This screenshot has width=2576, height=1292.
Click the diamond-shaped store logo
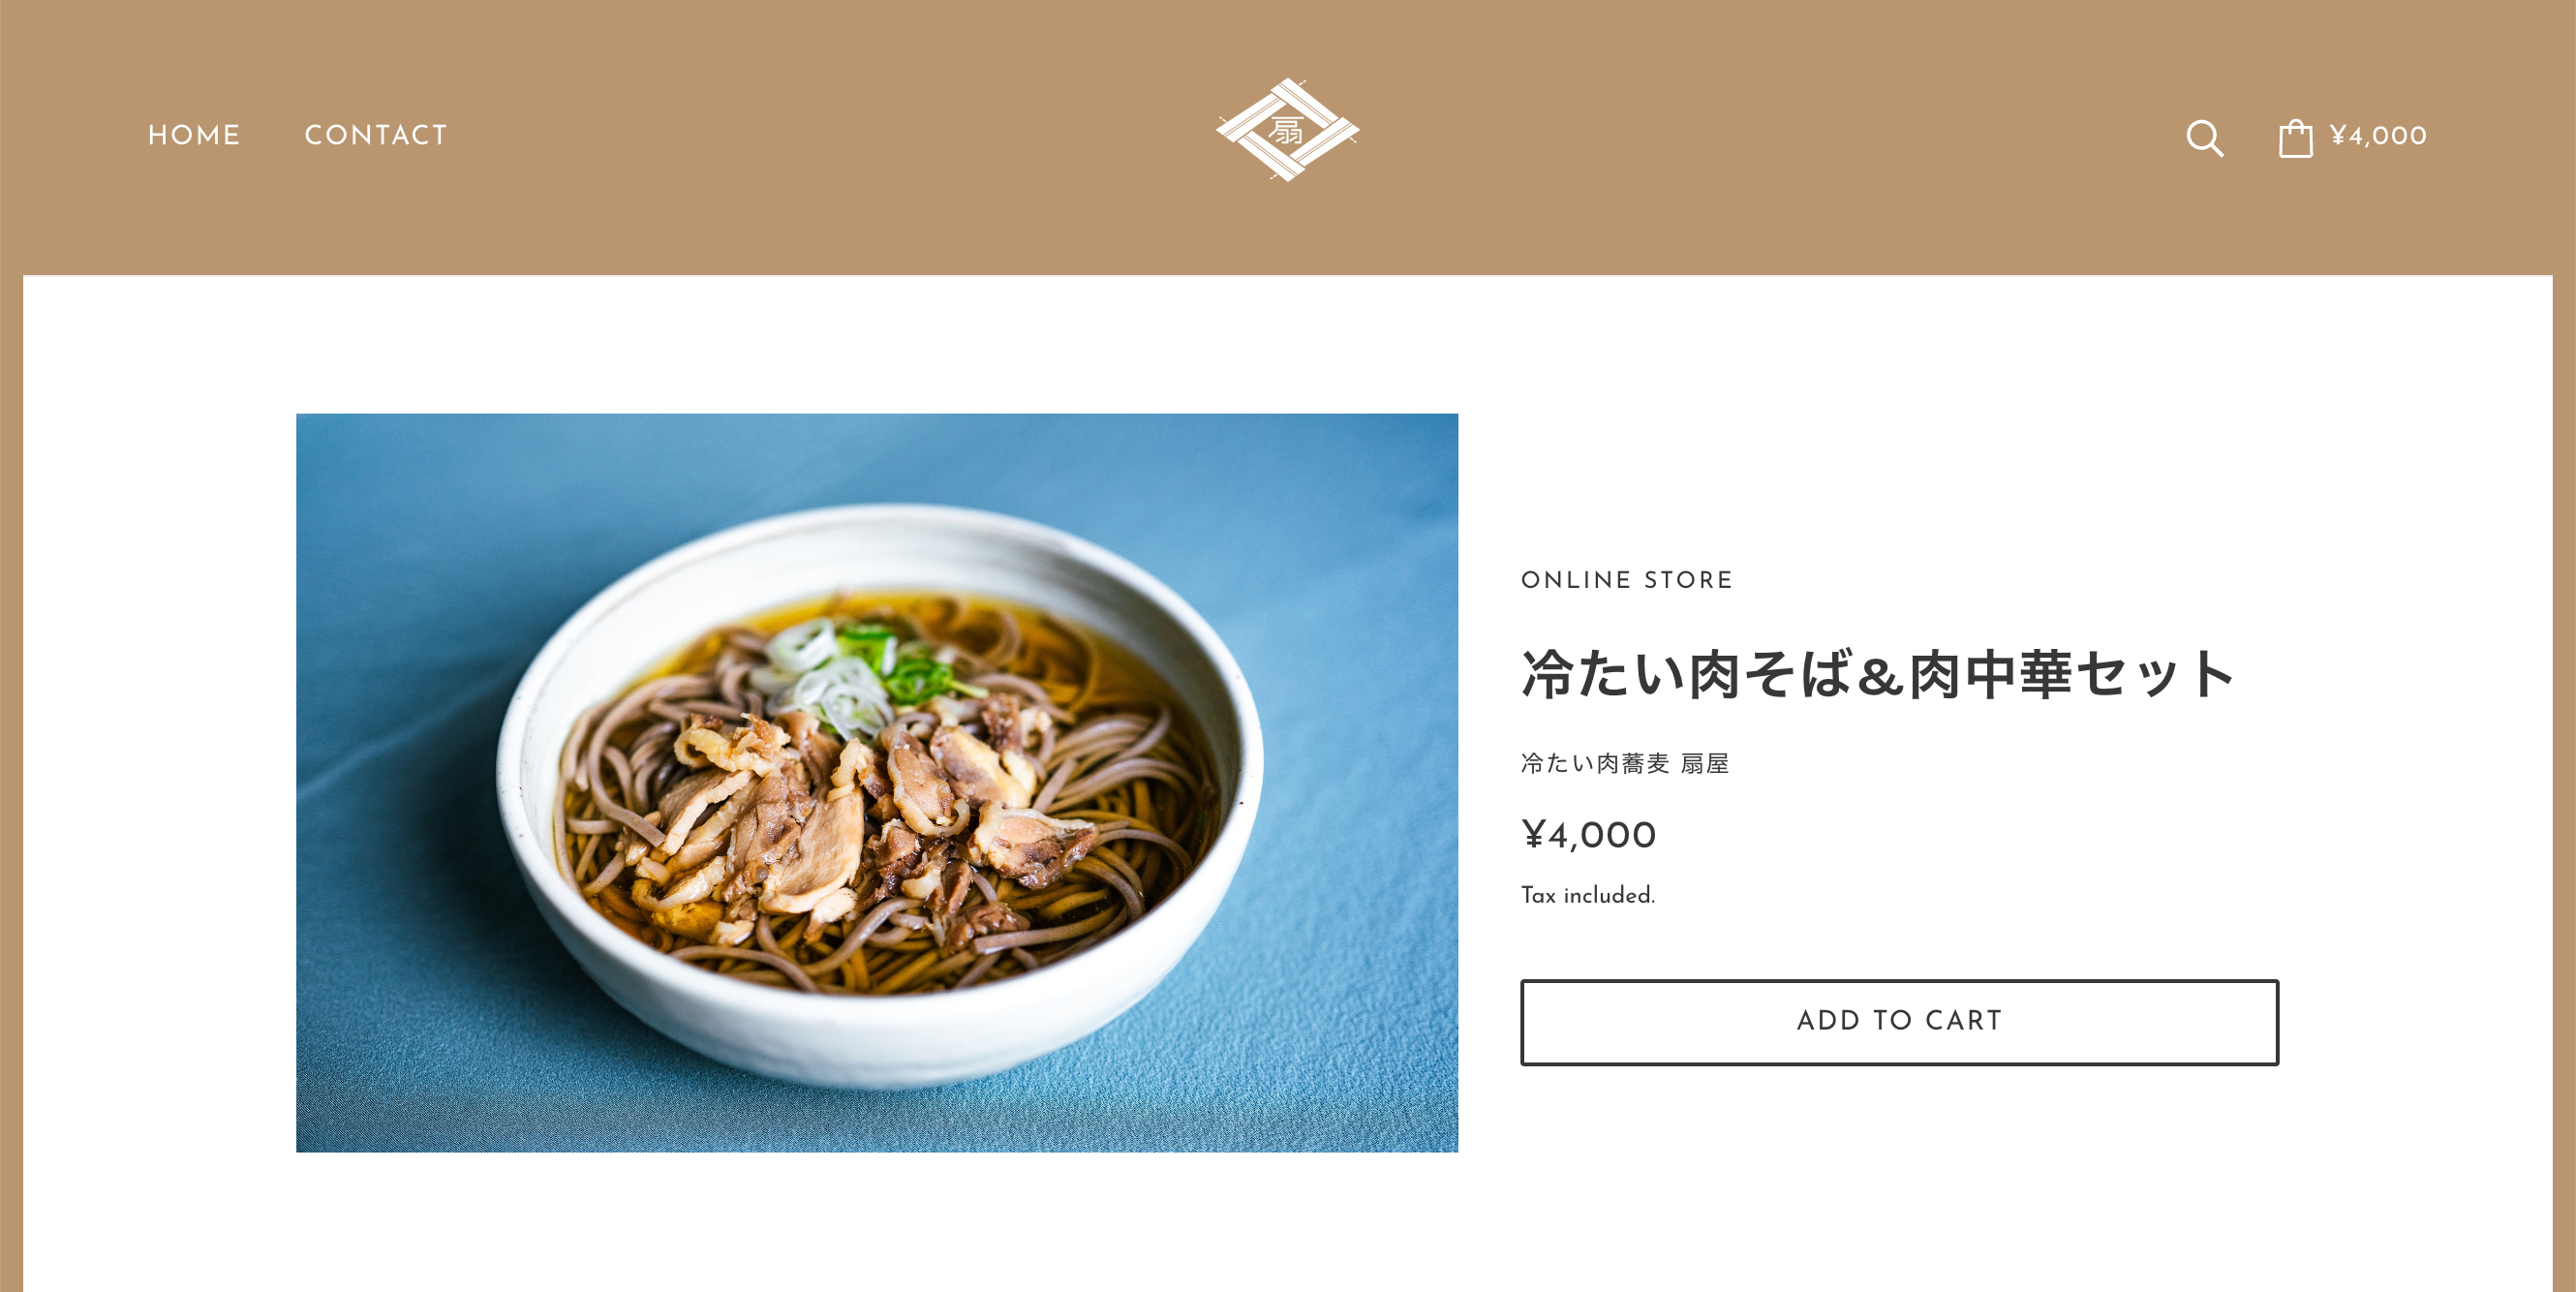pos(1287,130)
